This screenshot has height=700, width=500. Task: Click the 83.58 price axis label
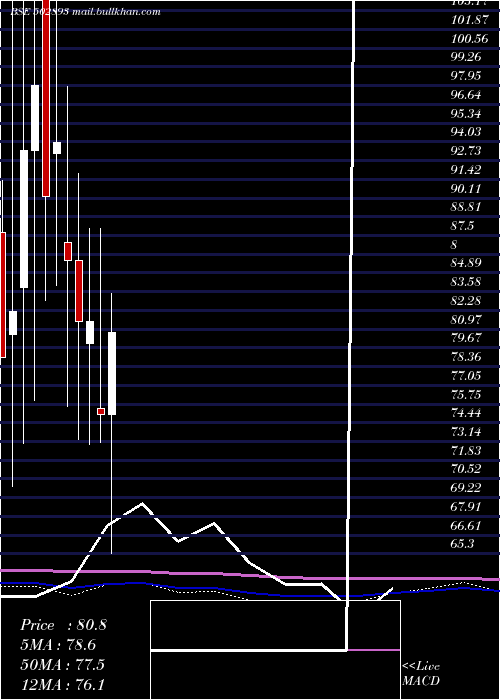tap(467, 282)
